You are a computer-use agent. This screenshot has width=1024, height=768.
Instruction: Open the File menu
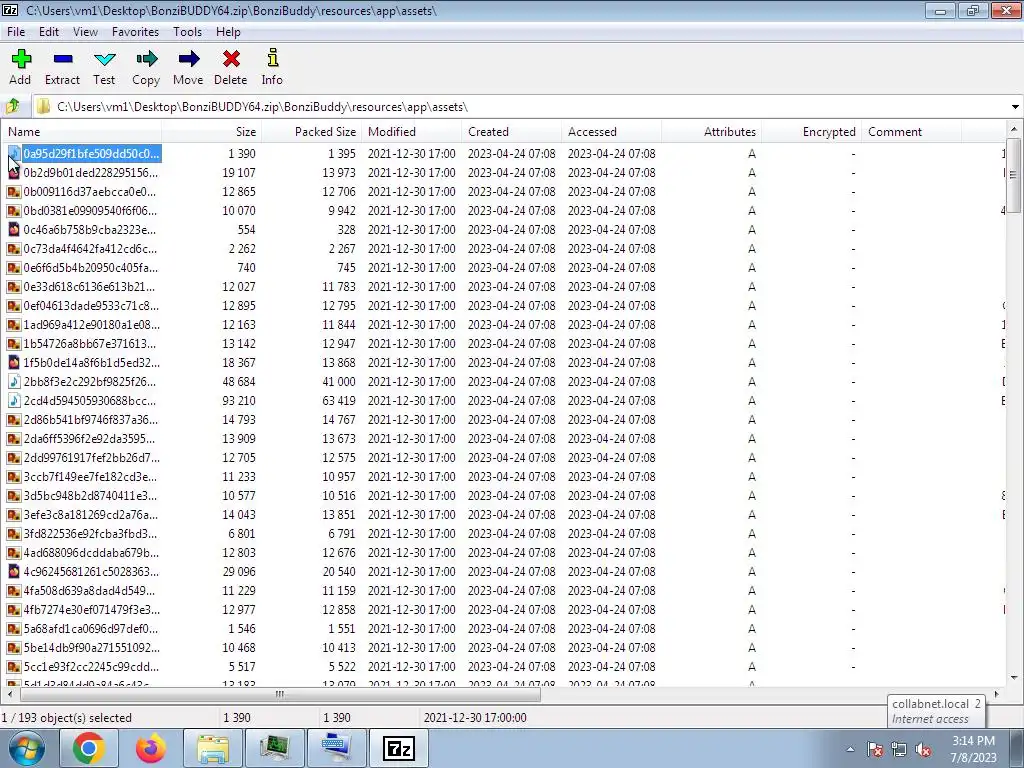[16, 31]
